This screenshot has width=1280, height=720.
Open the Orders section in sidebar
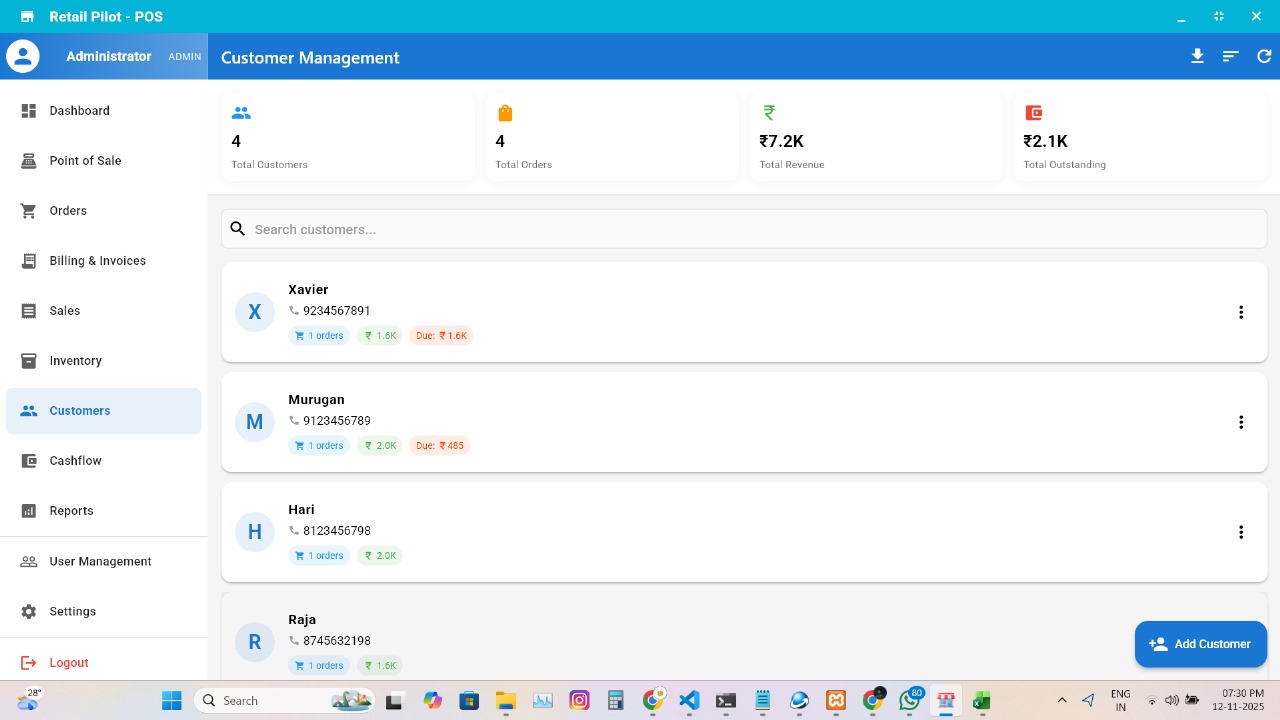68,211
